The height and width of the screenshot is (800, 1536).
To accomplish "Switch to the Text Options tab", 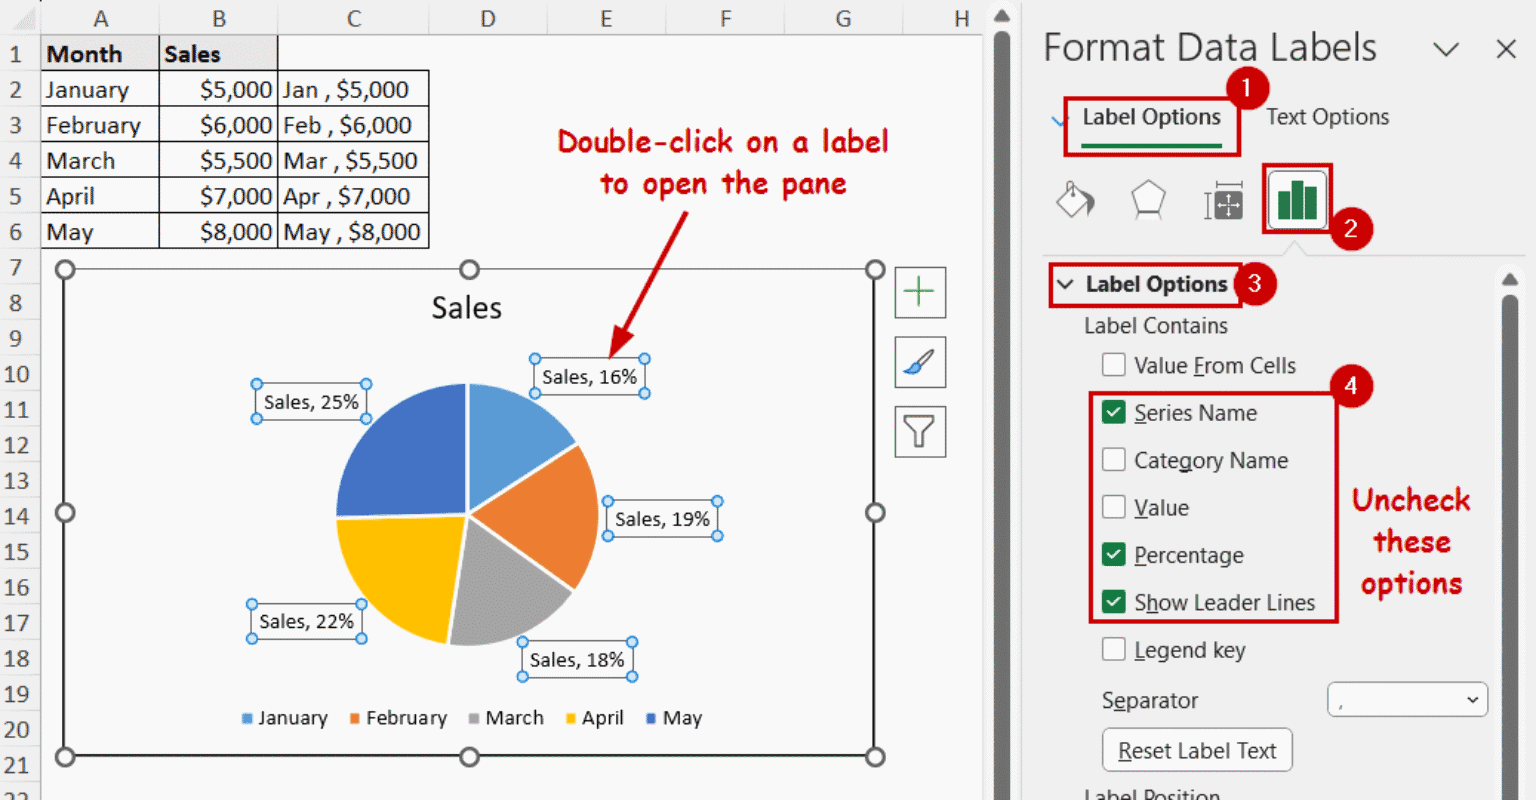I will point(1327,117).
